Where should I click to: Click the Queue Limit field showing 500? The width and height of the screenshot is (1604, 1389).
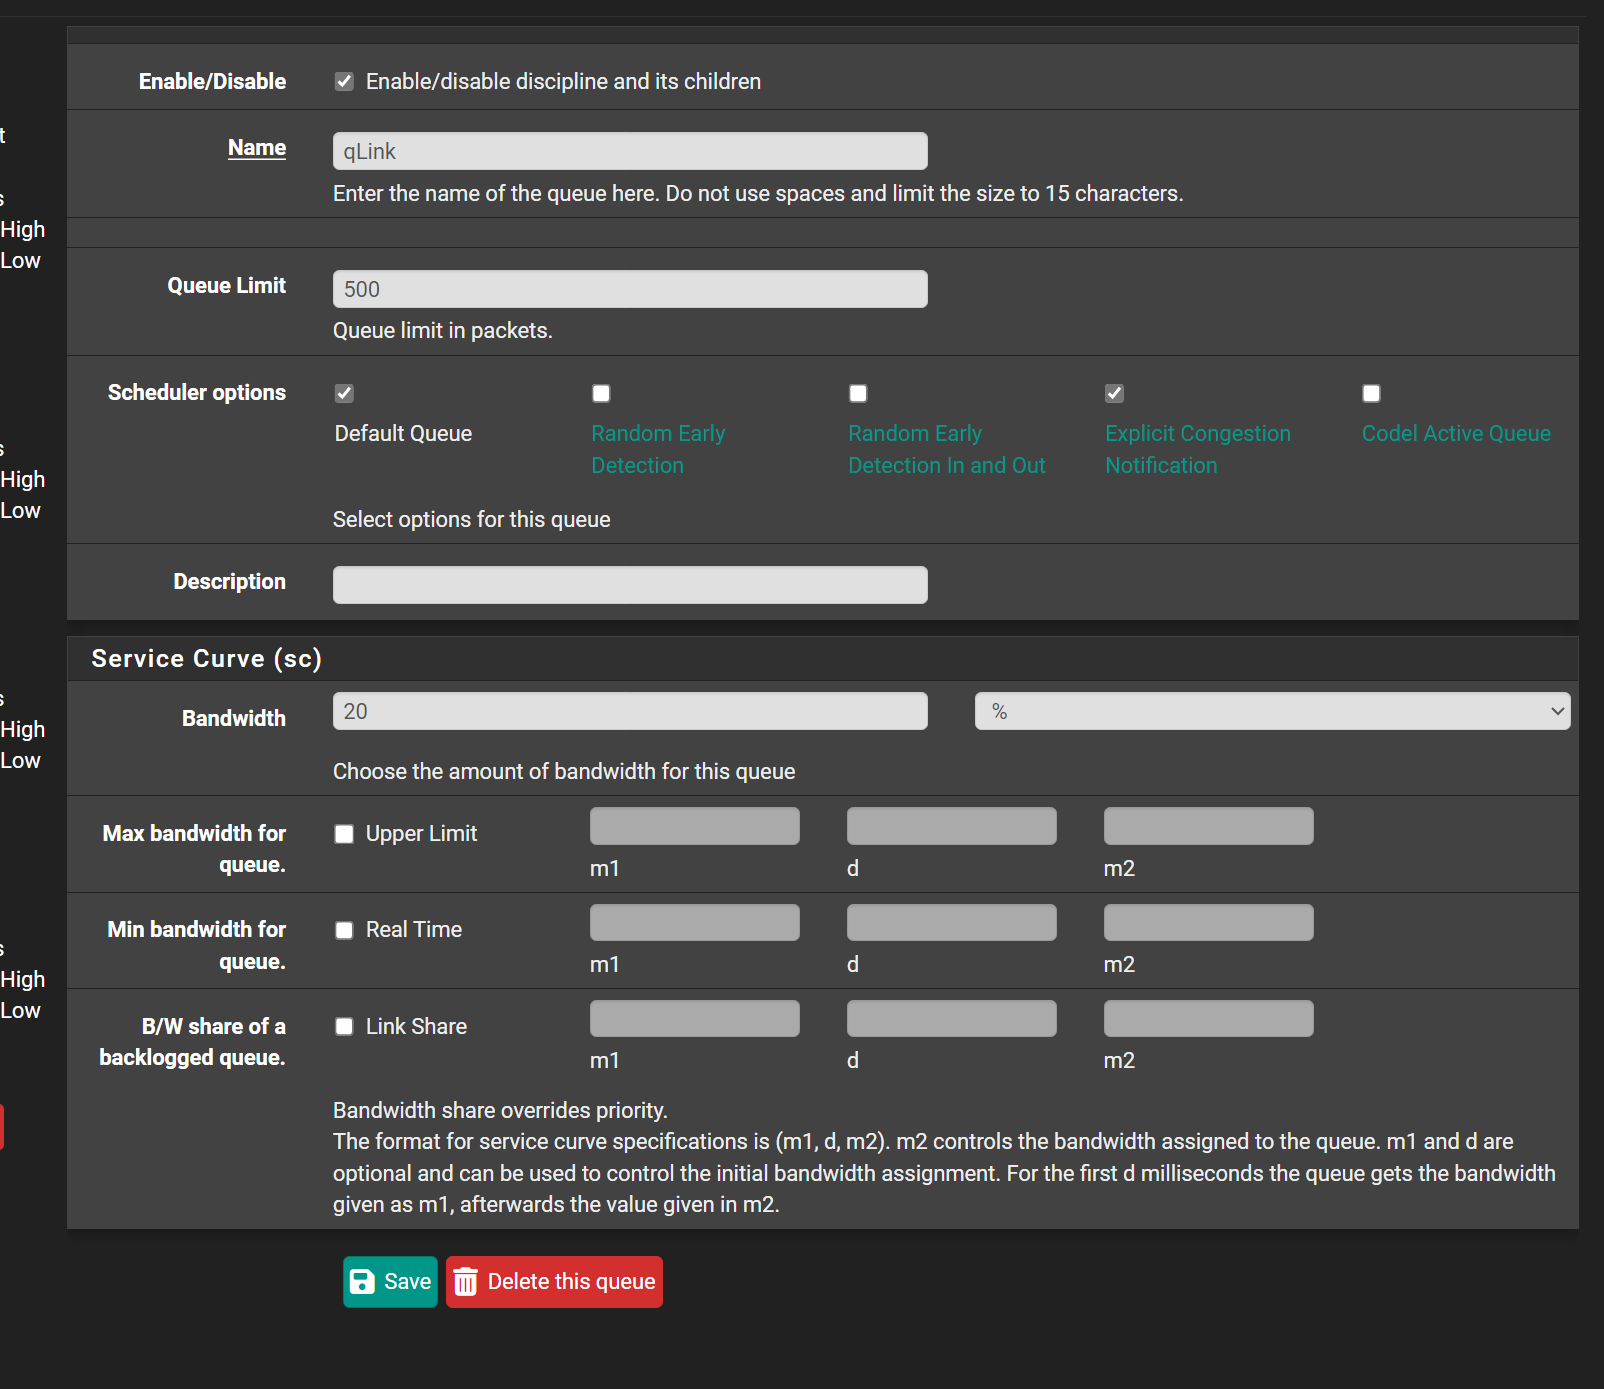click(x=630, y=289)
